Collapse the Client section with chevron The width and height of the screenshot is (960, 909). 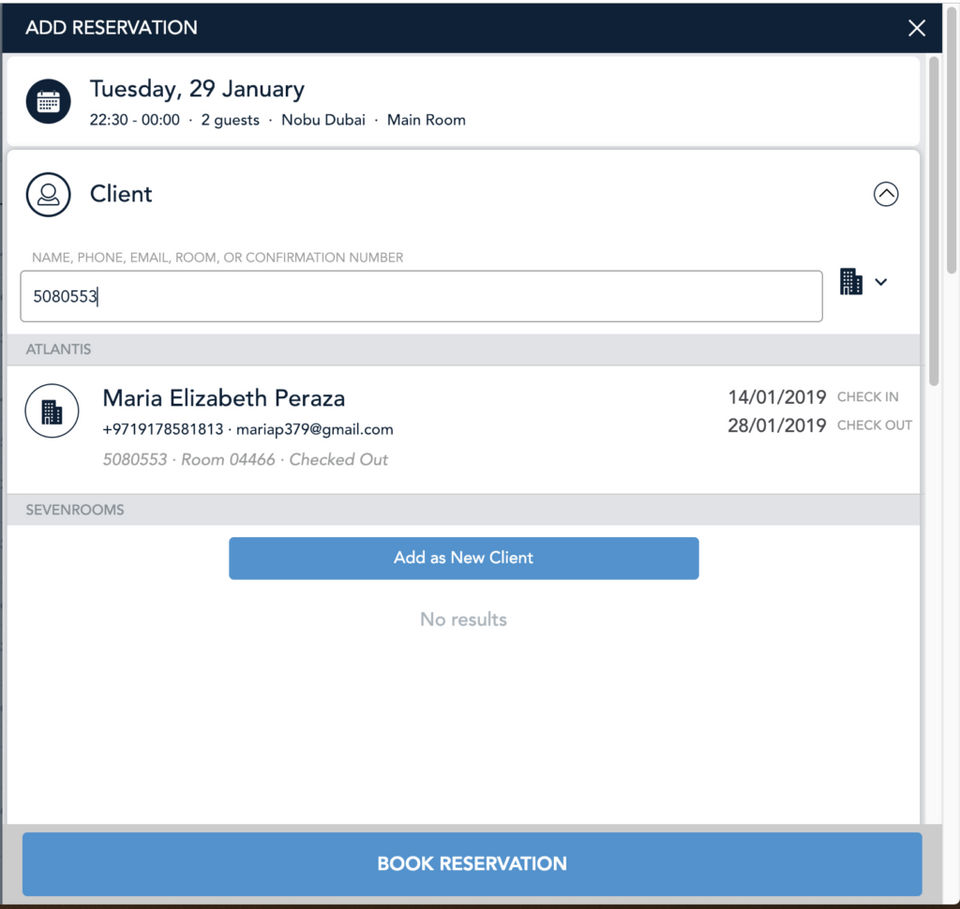click(x=885, y=194)
